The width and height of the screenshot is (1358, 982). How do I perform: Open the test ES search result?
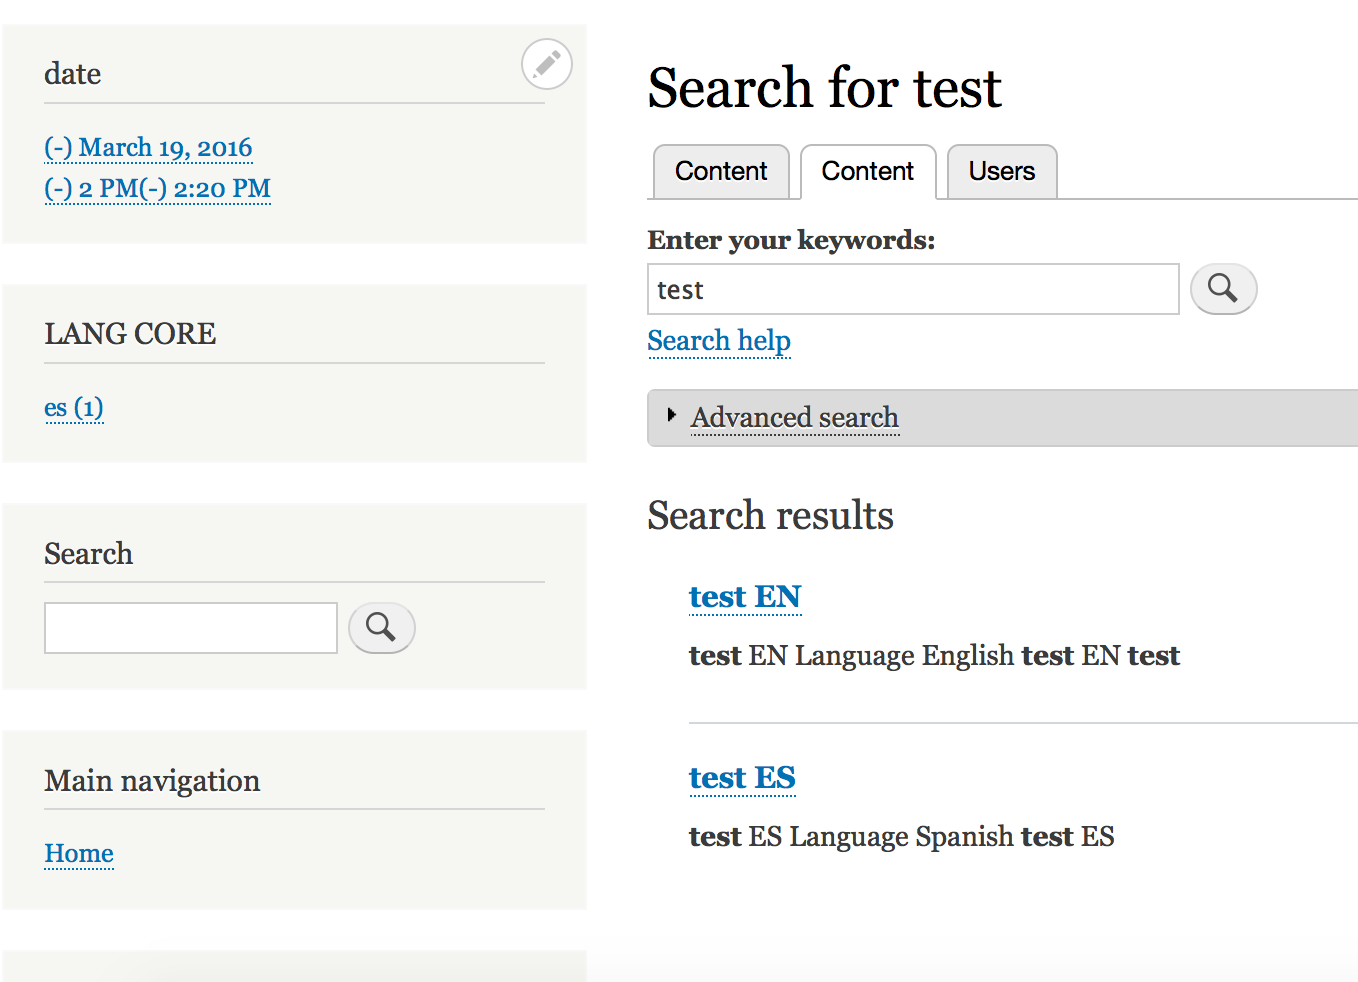click(741, 778)
